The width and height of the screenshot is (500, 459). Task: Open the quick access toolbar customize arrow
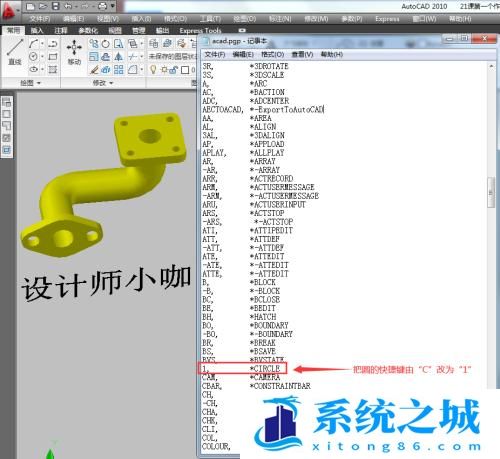click(x=113, y=6)
